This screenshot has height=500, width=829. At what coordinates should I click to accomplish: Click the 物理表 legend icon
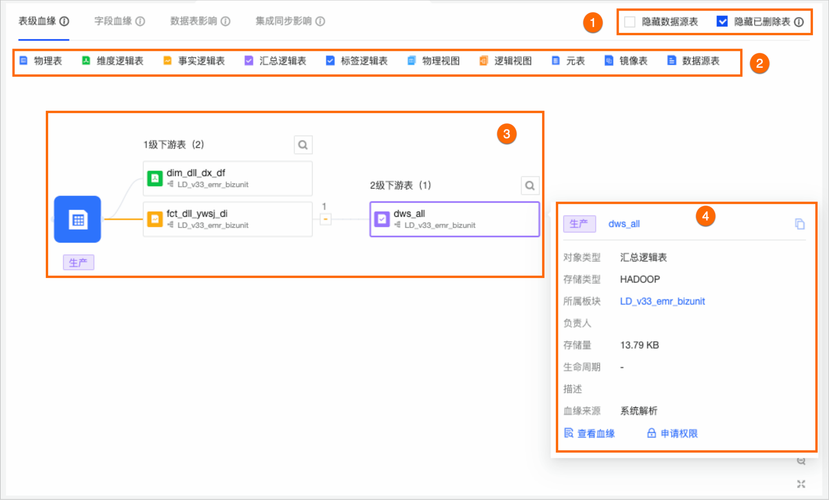[24, 61]
